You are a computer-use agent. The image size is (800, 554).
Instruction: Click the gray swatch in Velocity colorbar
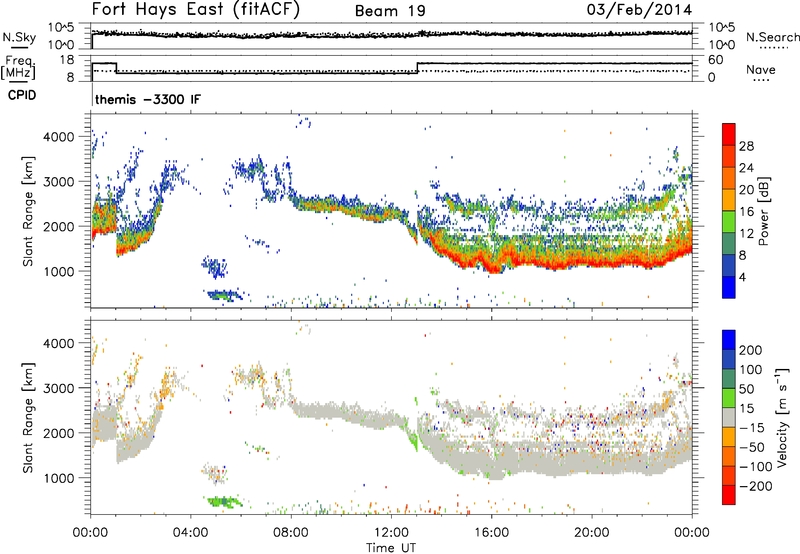[x=729, y=417]
